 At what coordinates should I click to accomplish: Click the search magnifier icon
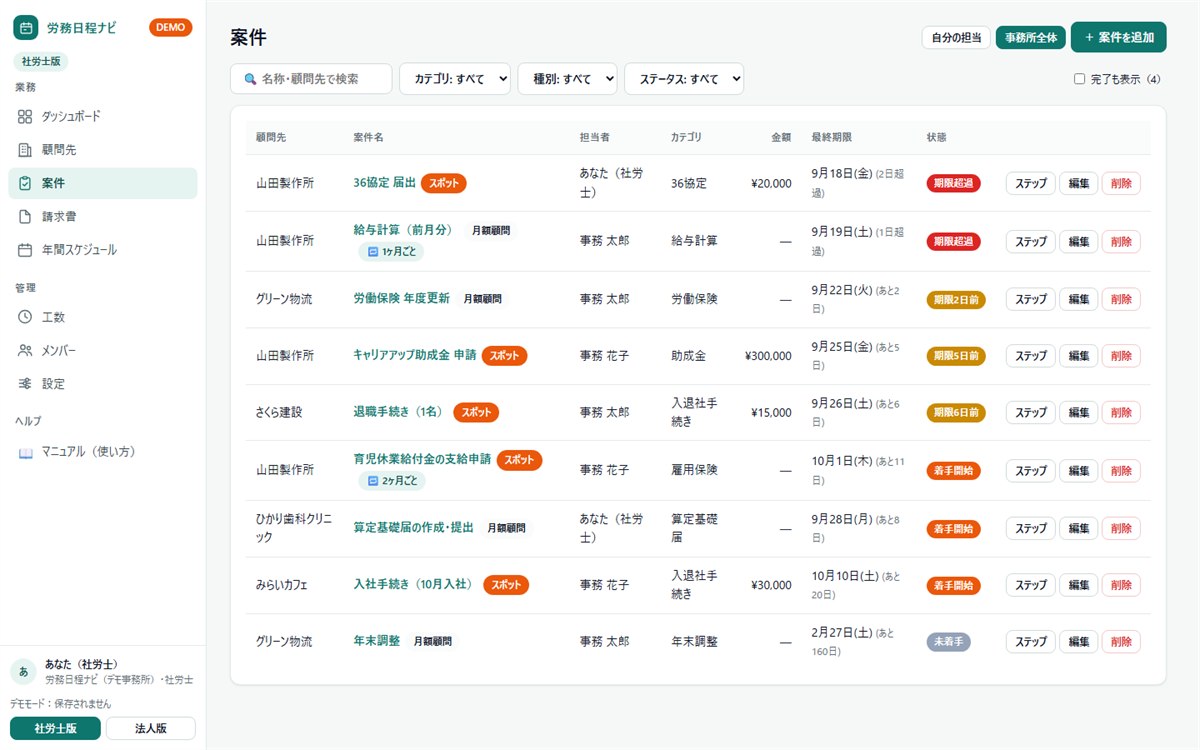[249, 79]
